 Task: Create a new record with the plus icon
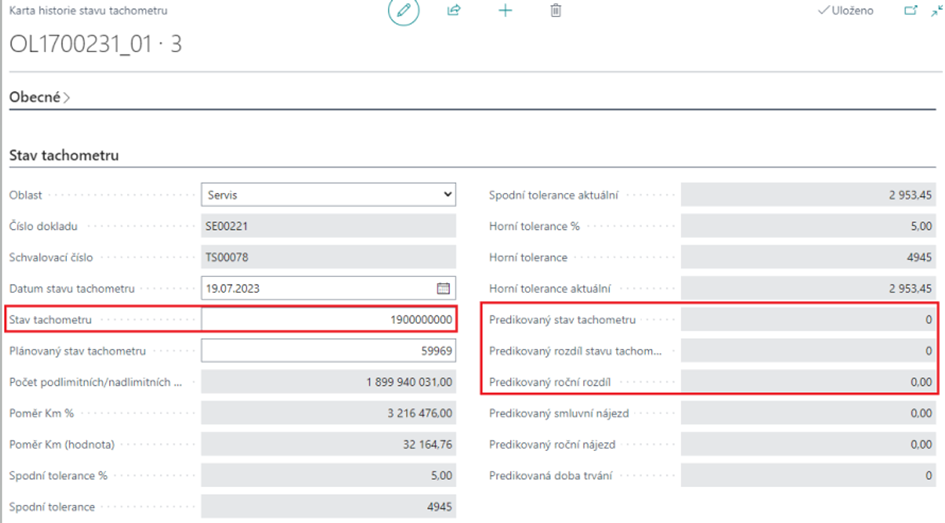[505, 11]
